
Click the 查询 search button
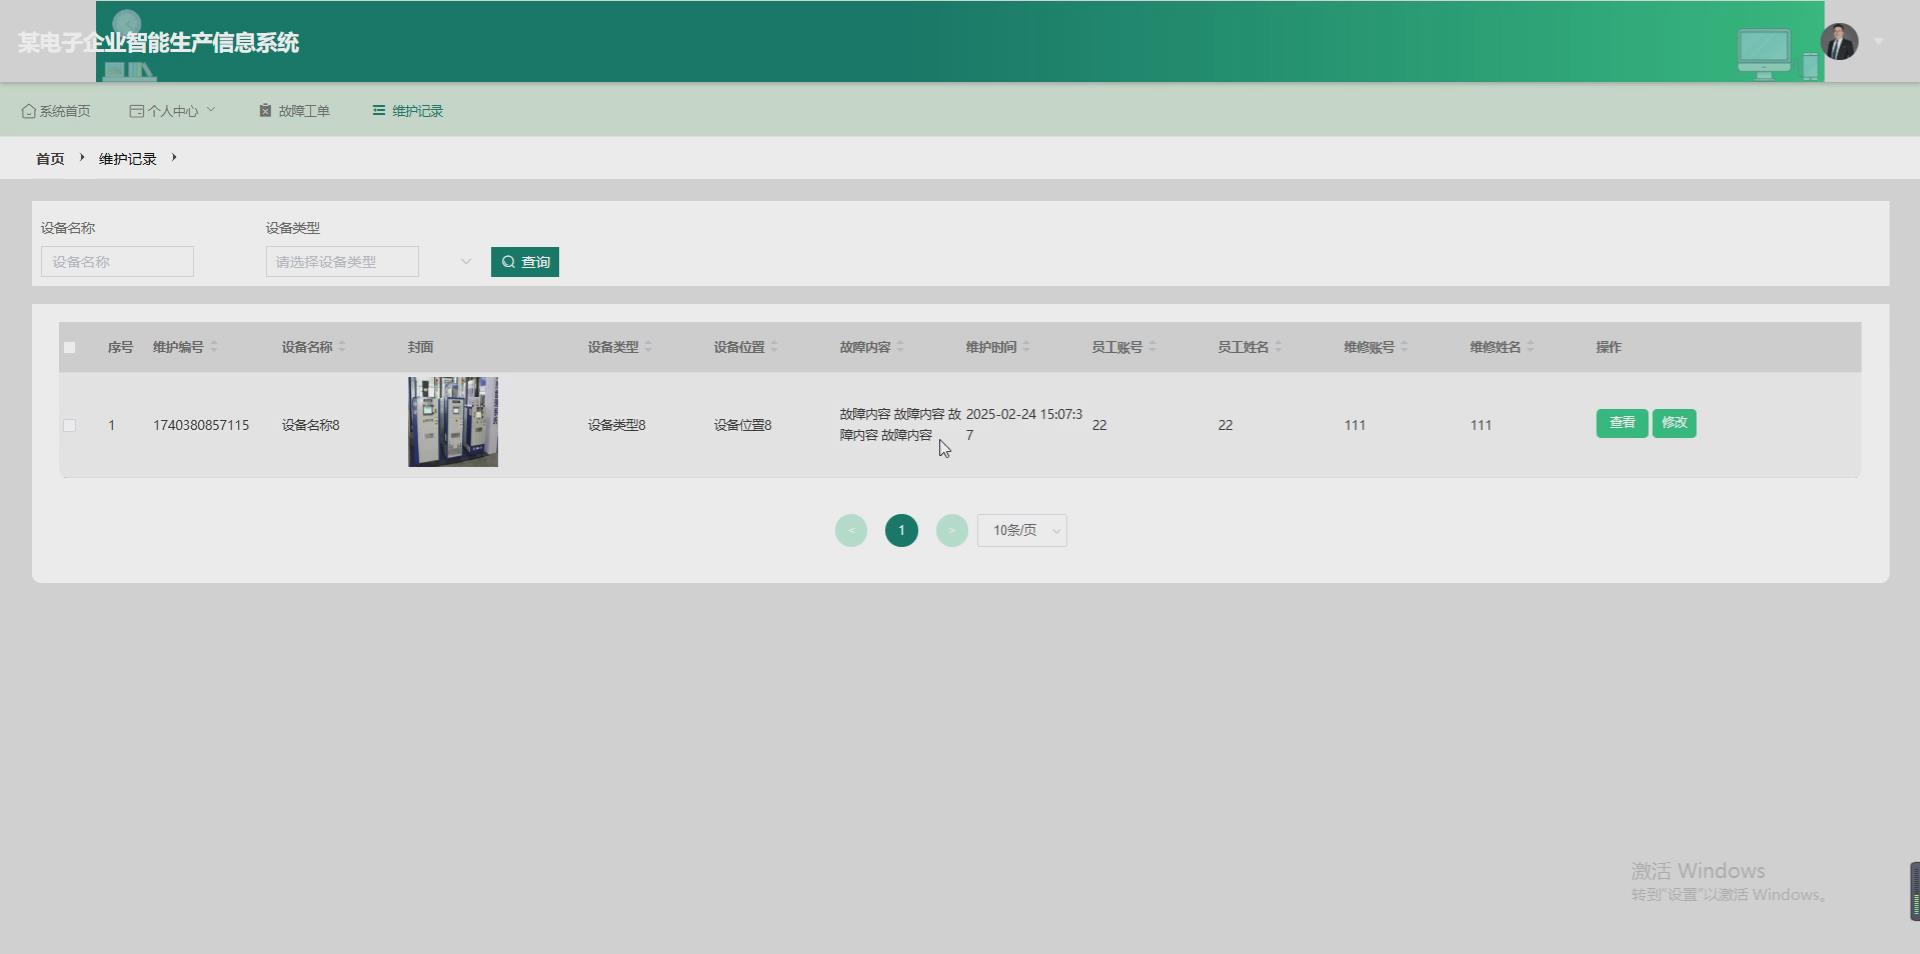click(525, 262)
